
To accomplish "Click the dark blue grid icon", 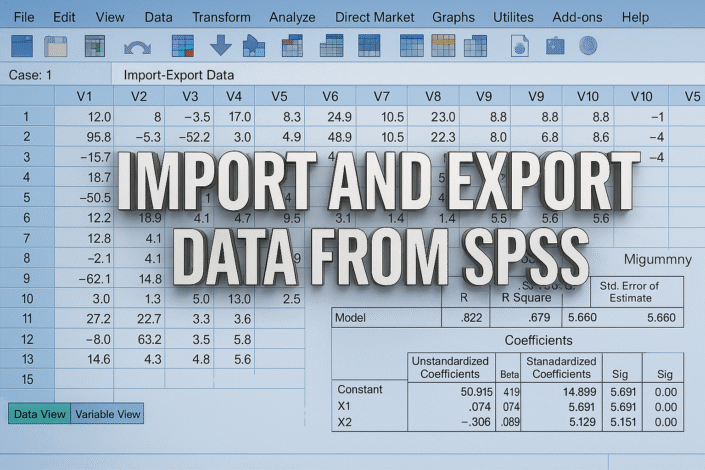I will tap(369, 46).
